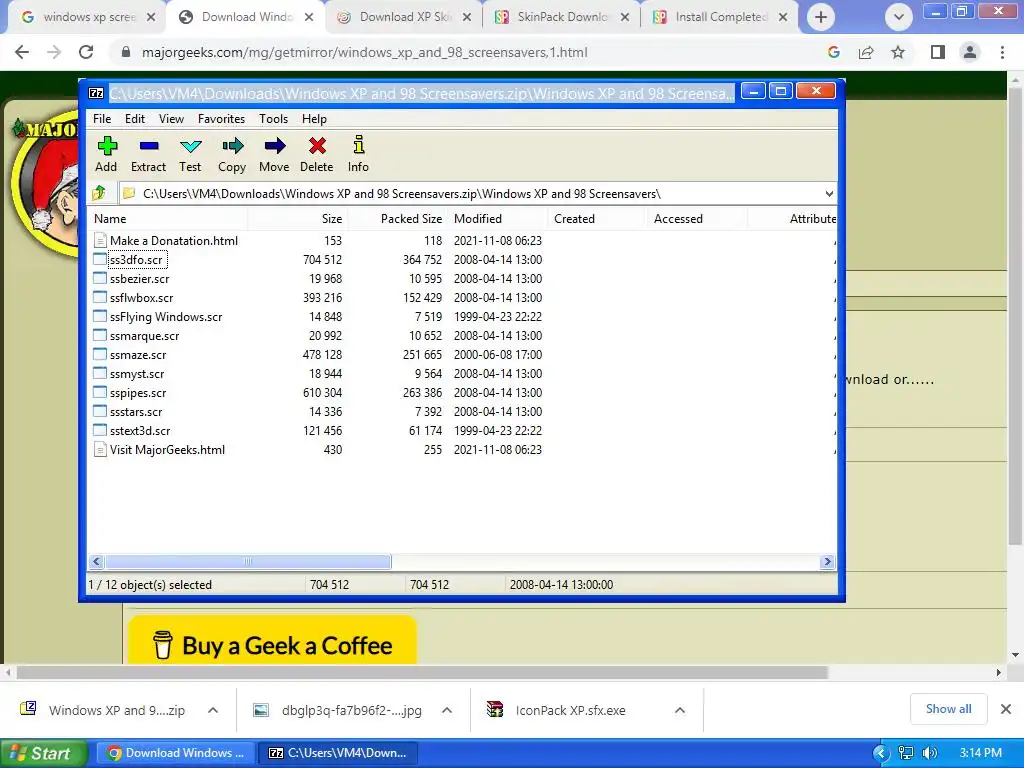Select Visit MajorGeeks.html file
The image size is (1024, 768).
click(167, 449)
